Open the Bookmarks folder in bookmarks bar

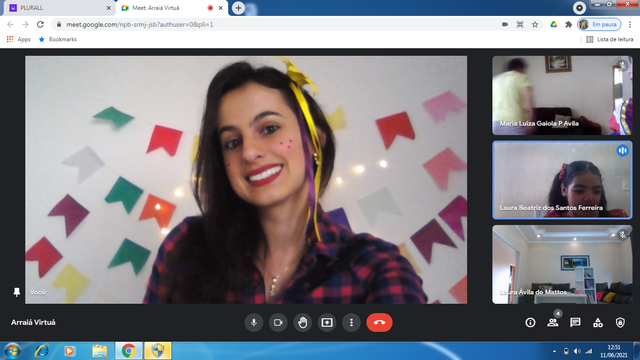point(58,39)
